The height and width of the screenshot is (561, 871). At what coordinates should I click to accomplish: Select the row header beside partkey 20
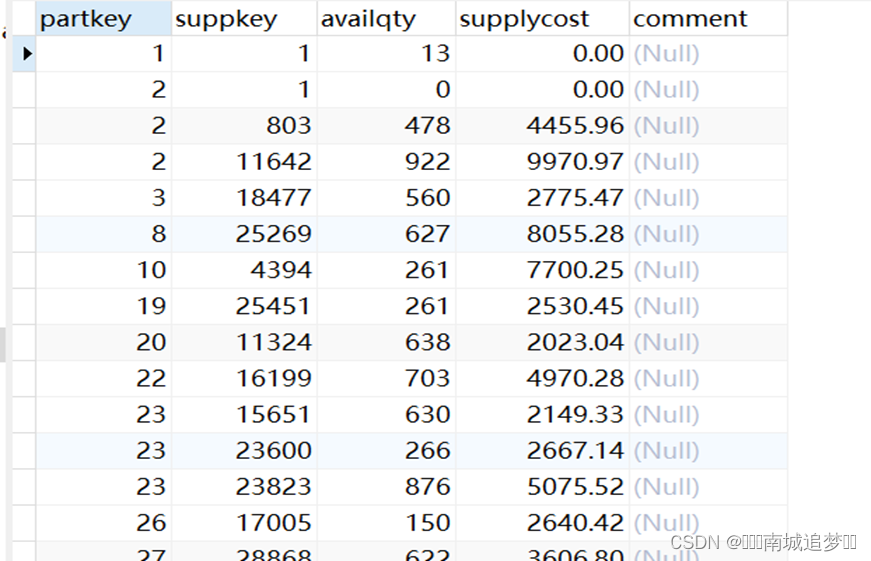(x=24, y=342)
